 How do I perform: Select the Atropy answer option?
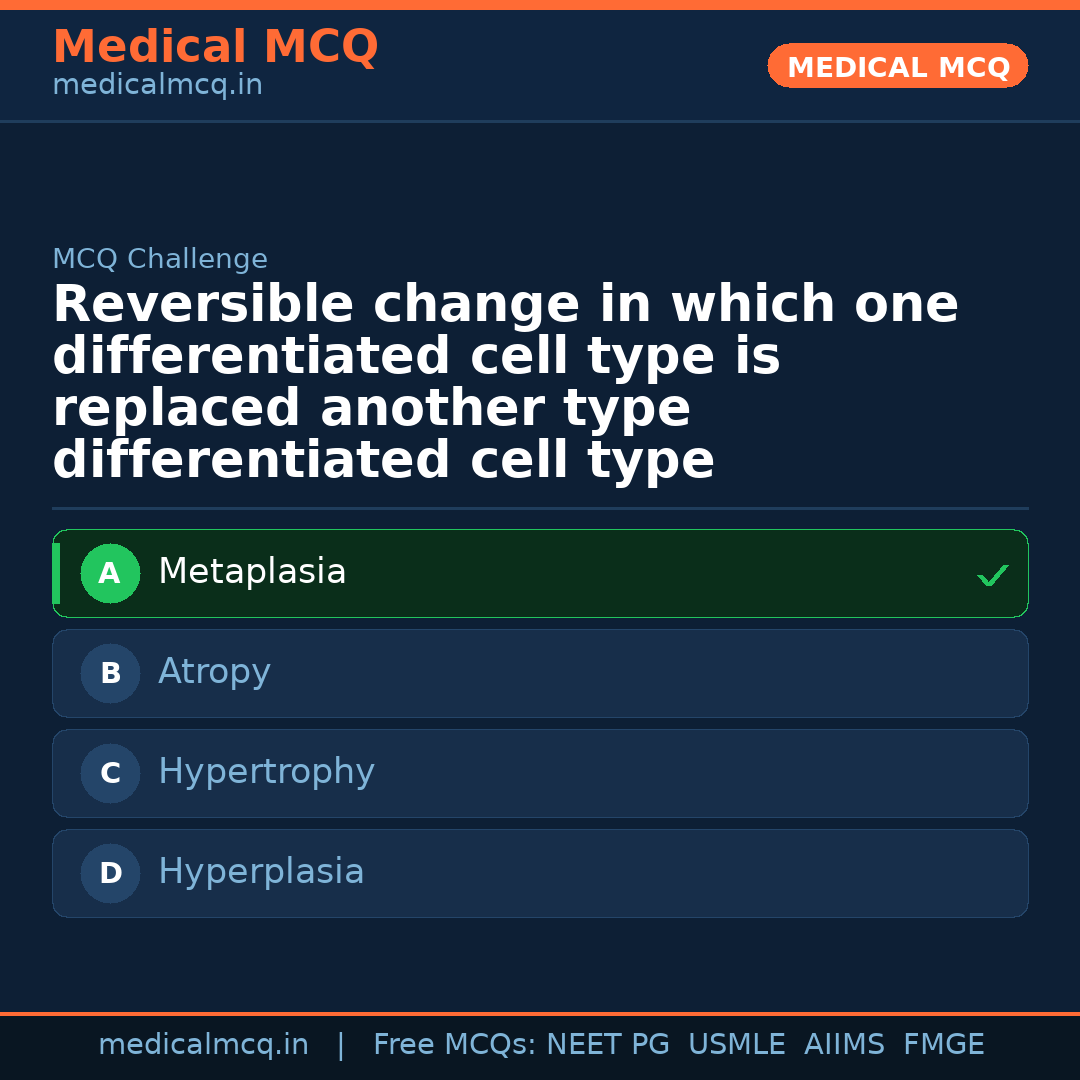(540, 673)
